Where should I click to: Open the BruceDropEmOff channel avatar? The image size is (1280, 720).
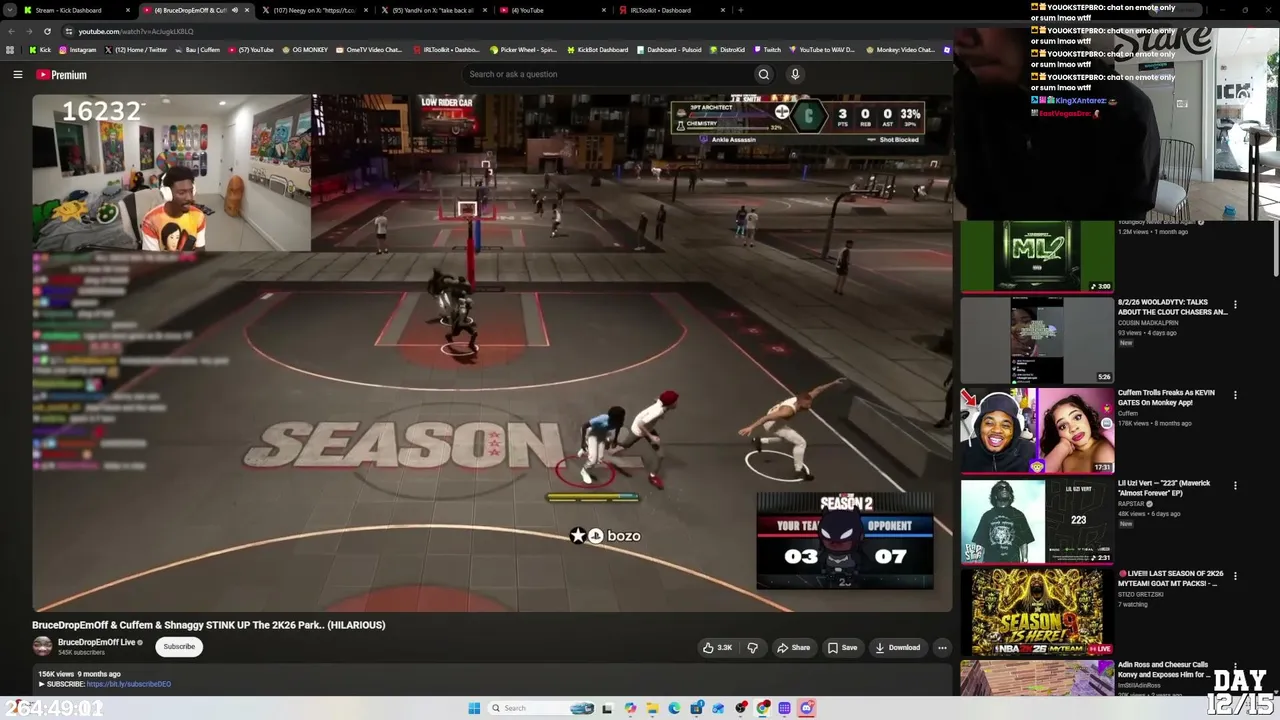point(43,646)
